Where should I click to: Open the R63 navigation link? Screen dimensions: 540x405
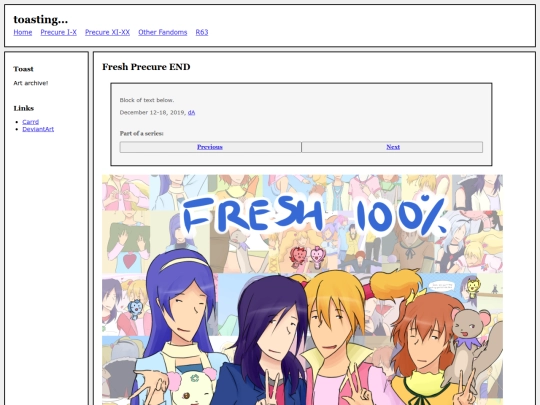[x=202, y=32]
